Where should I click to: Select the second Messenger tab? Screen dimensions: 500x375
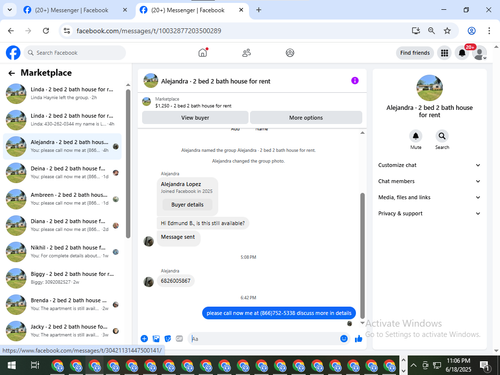(187, 10)
